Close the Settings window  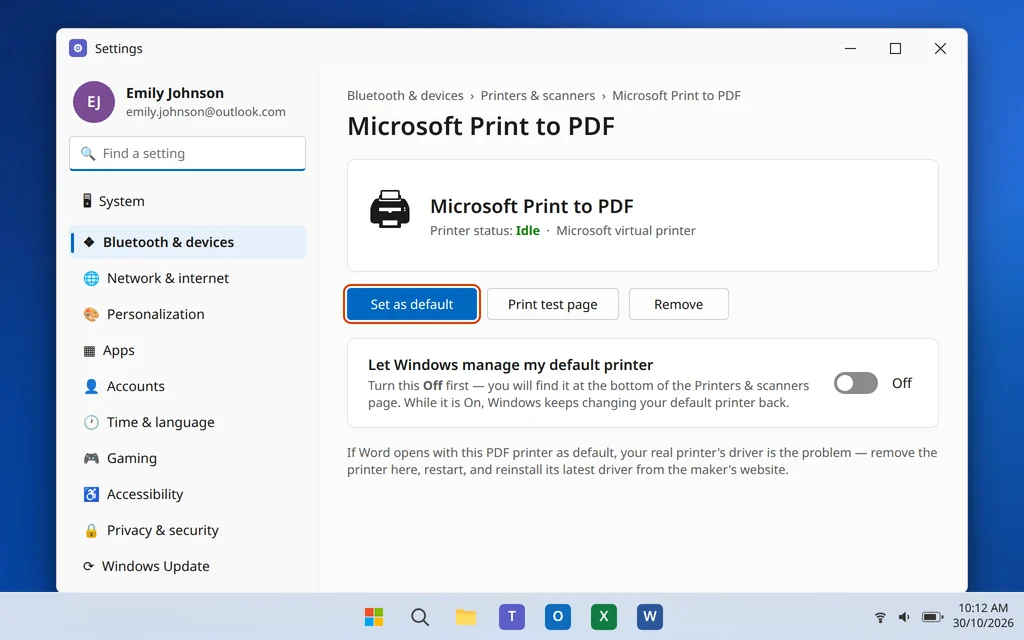940,48
